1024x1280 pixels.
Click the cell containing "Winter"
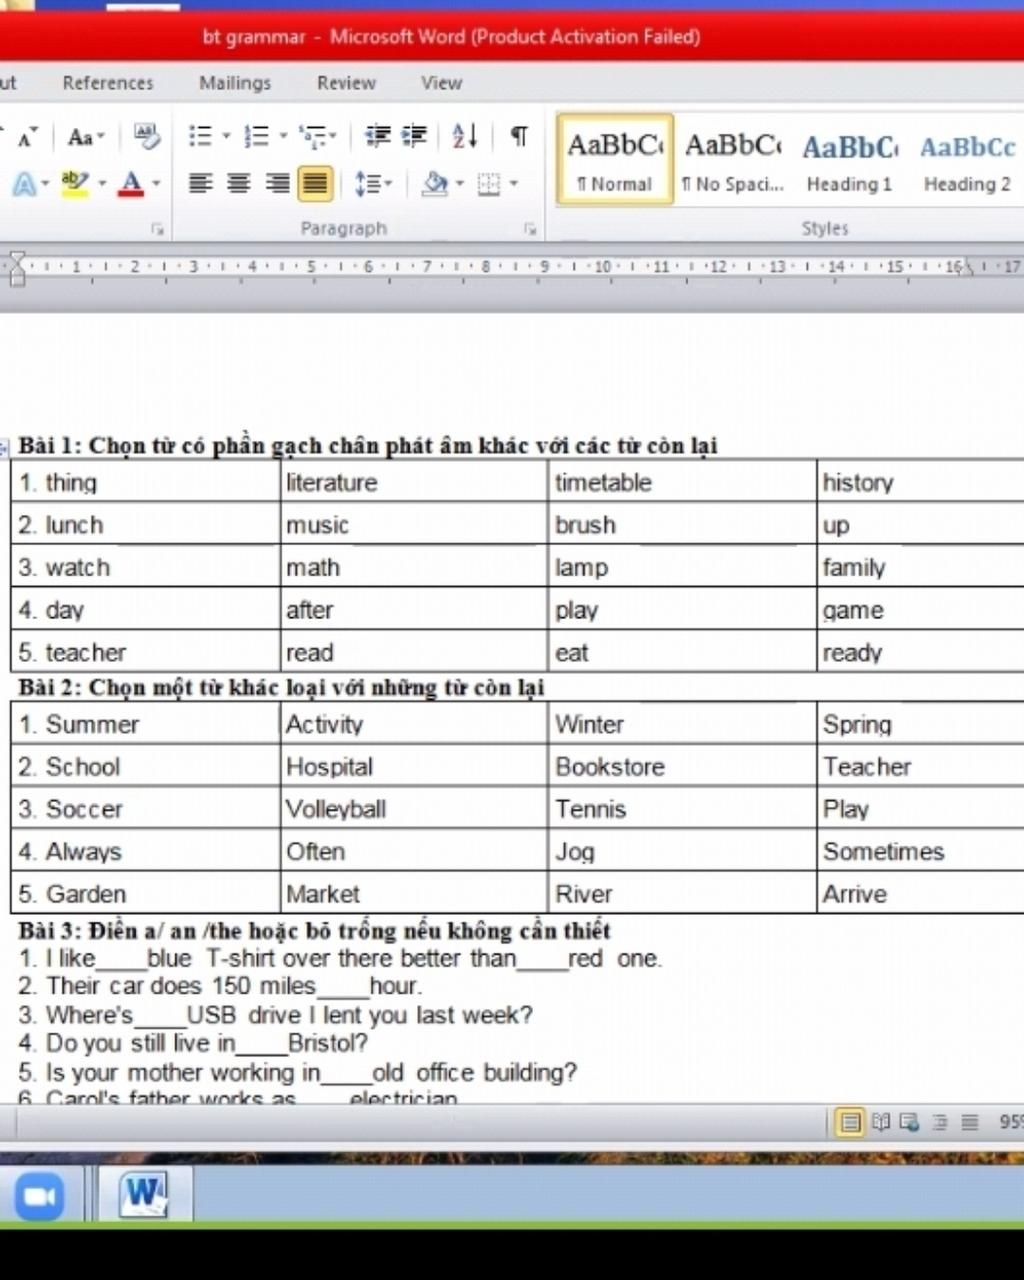pos(682,724)
